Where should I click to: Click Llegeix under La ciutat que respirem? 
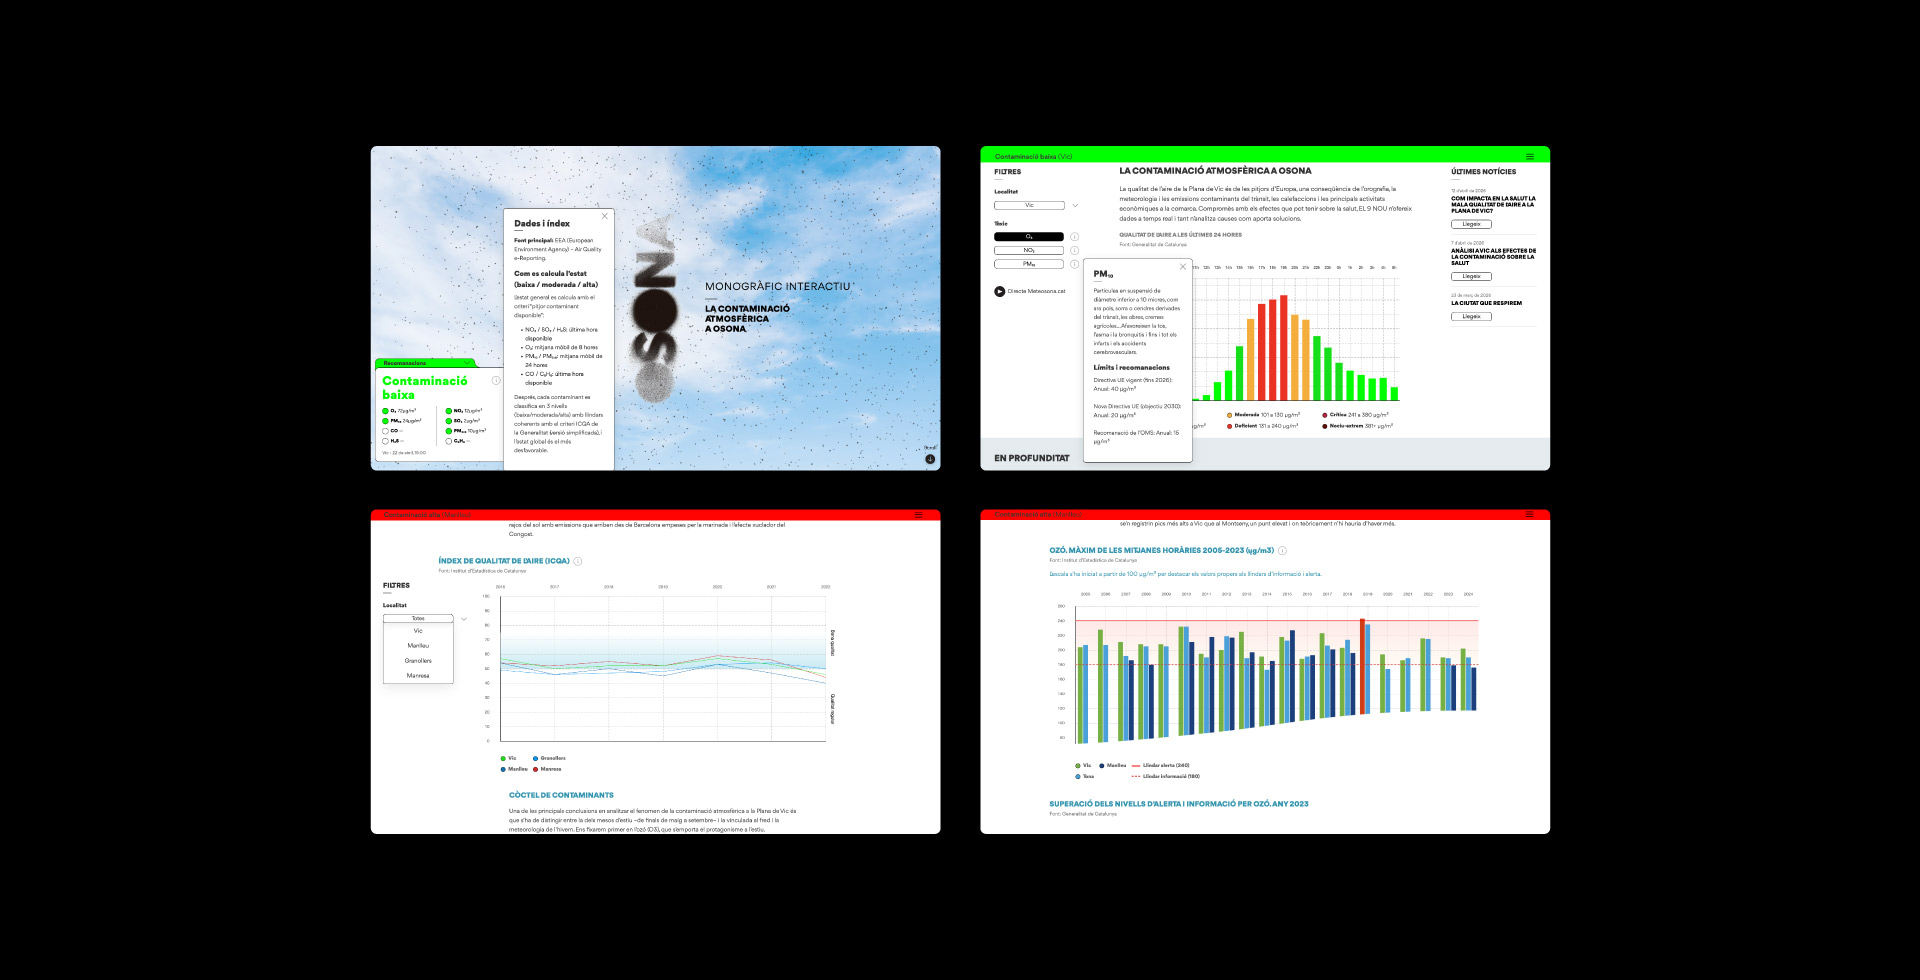point(1471,317)
